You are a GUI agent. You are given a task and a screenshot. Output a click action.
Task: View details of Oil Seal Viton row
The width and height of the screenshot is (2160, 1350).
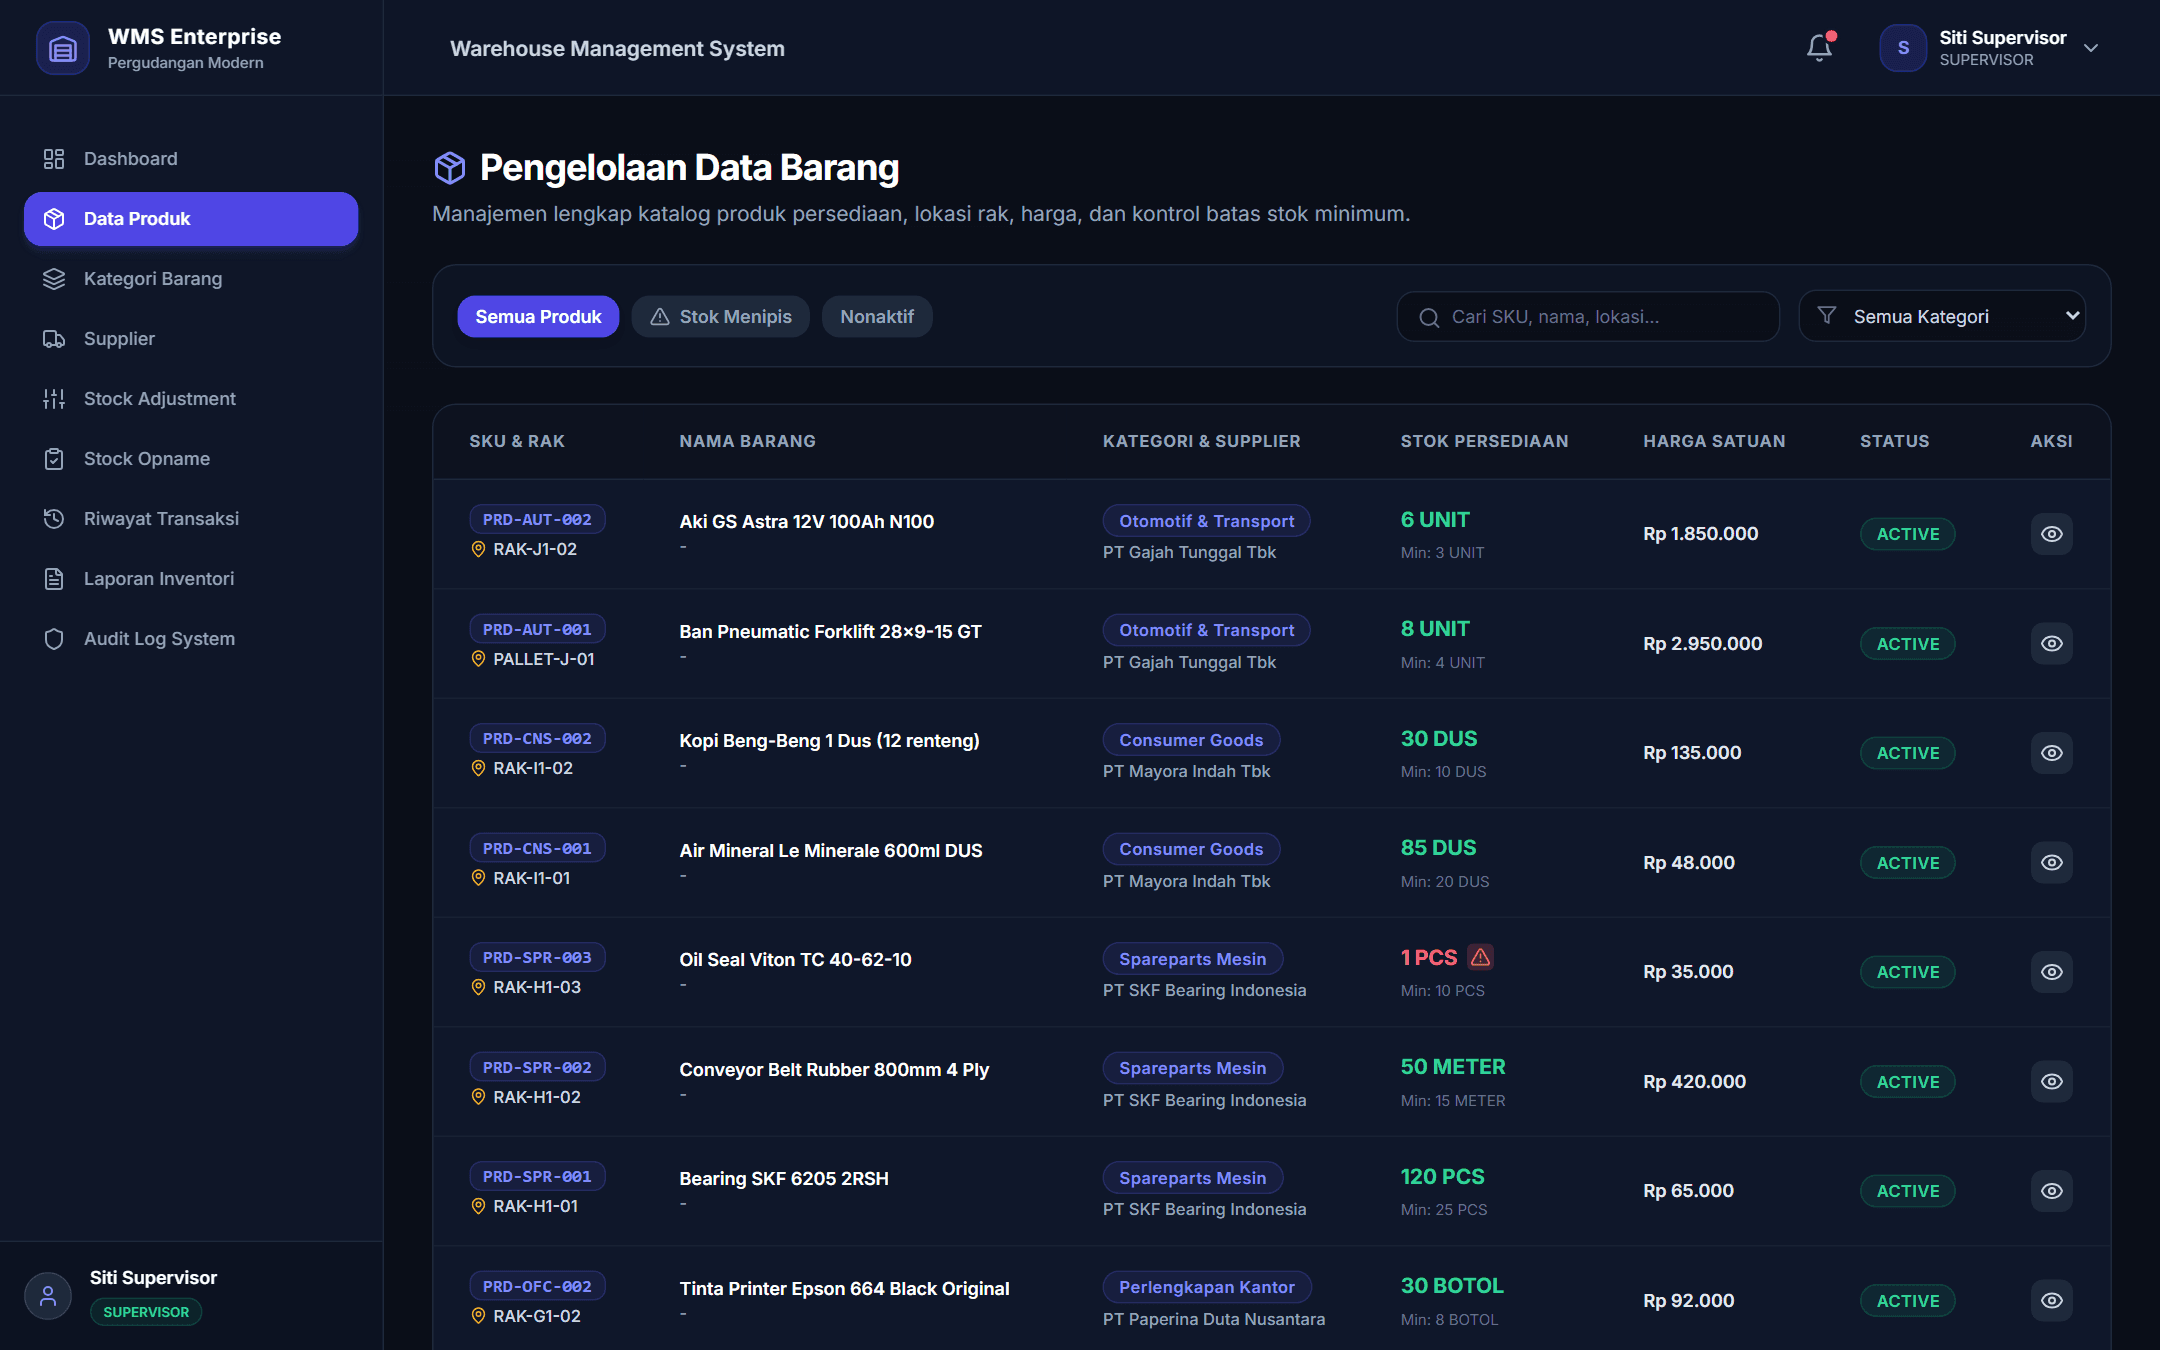pyautogui.click(x=2051, y=972)
